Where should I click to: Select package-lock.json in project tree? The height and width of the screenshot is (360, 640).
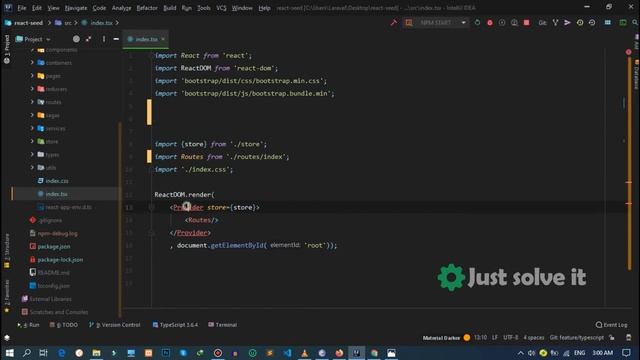(x=60, y=260)
